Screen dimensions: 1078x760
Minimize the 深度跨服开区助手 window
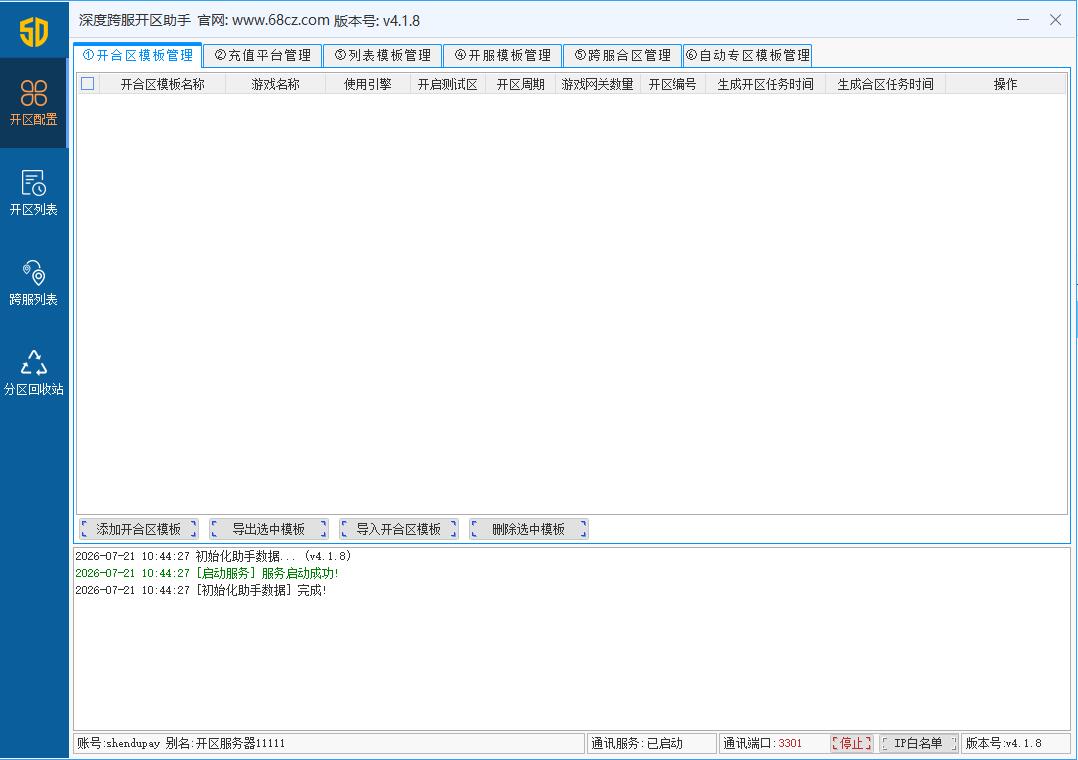(x=1023, y=20)
